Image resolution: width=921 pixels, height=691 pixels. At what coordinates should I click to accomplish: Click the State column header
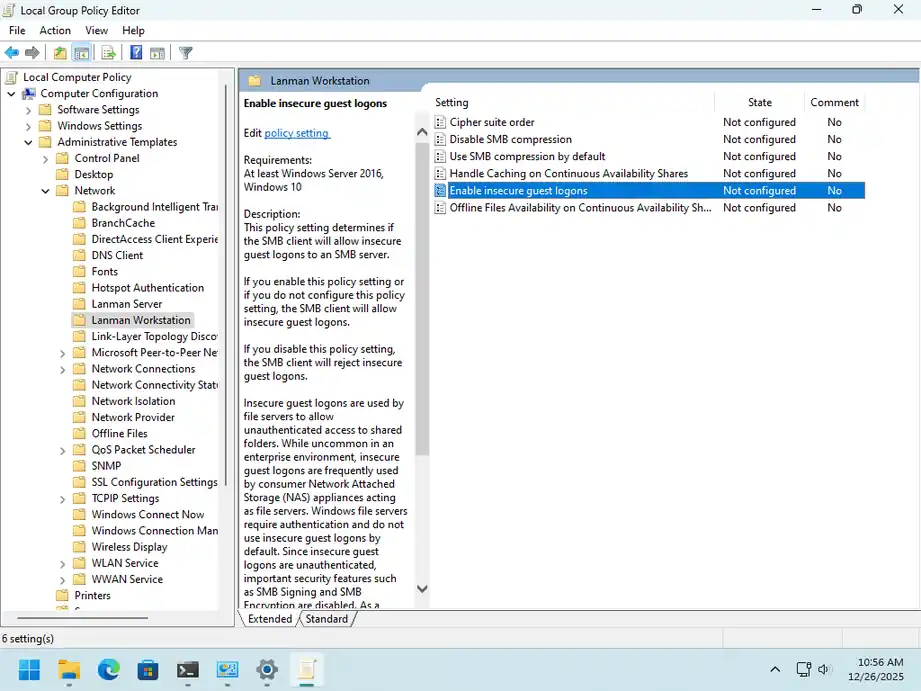pos(759,102)
